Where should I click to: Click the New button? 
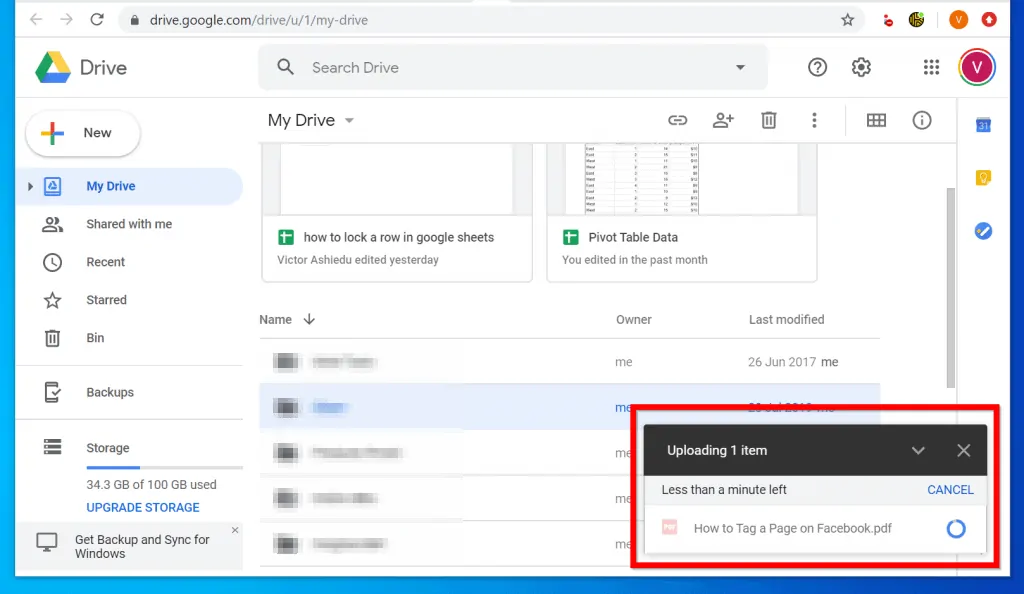pyautogui.click(x=83, y=133)
